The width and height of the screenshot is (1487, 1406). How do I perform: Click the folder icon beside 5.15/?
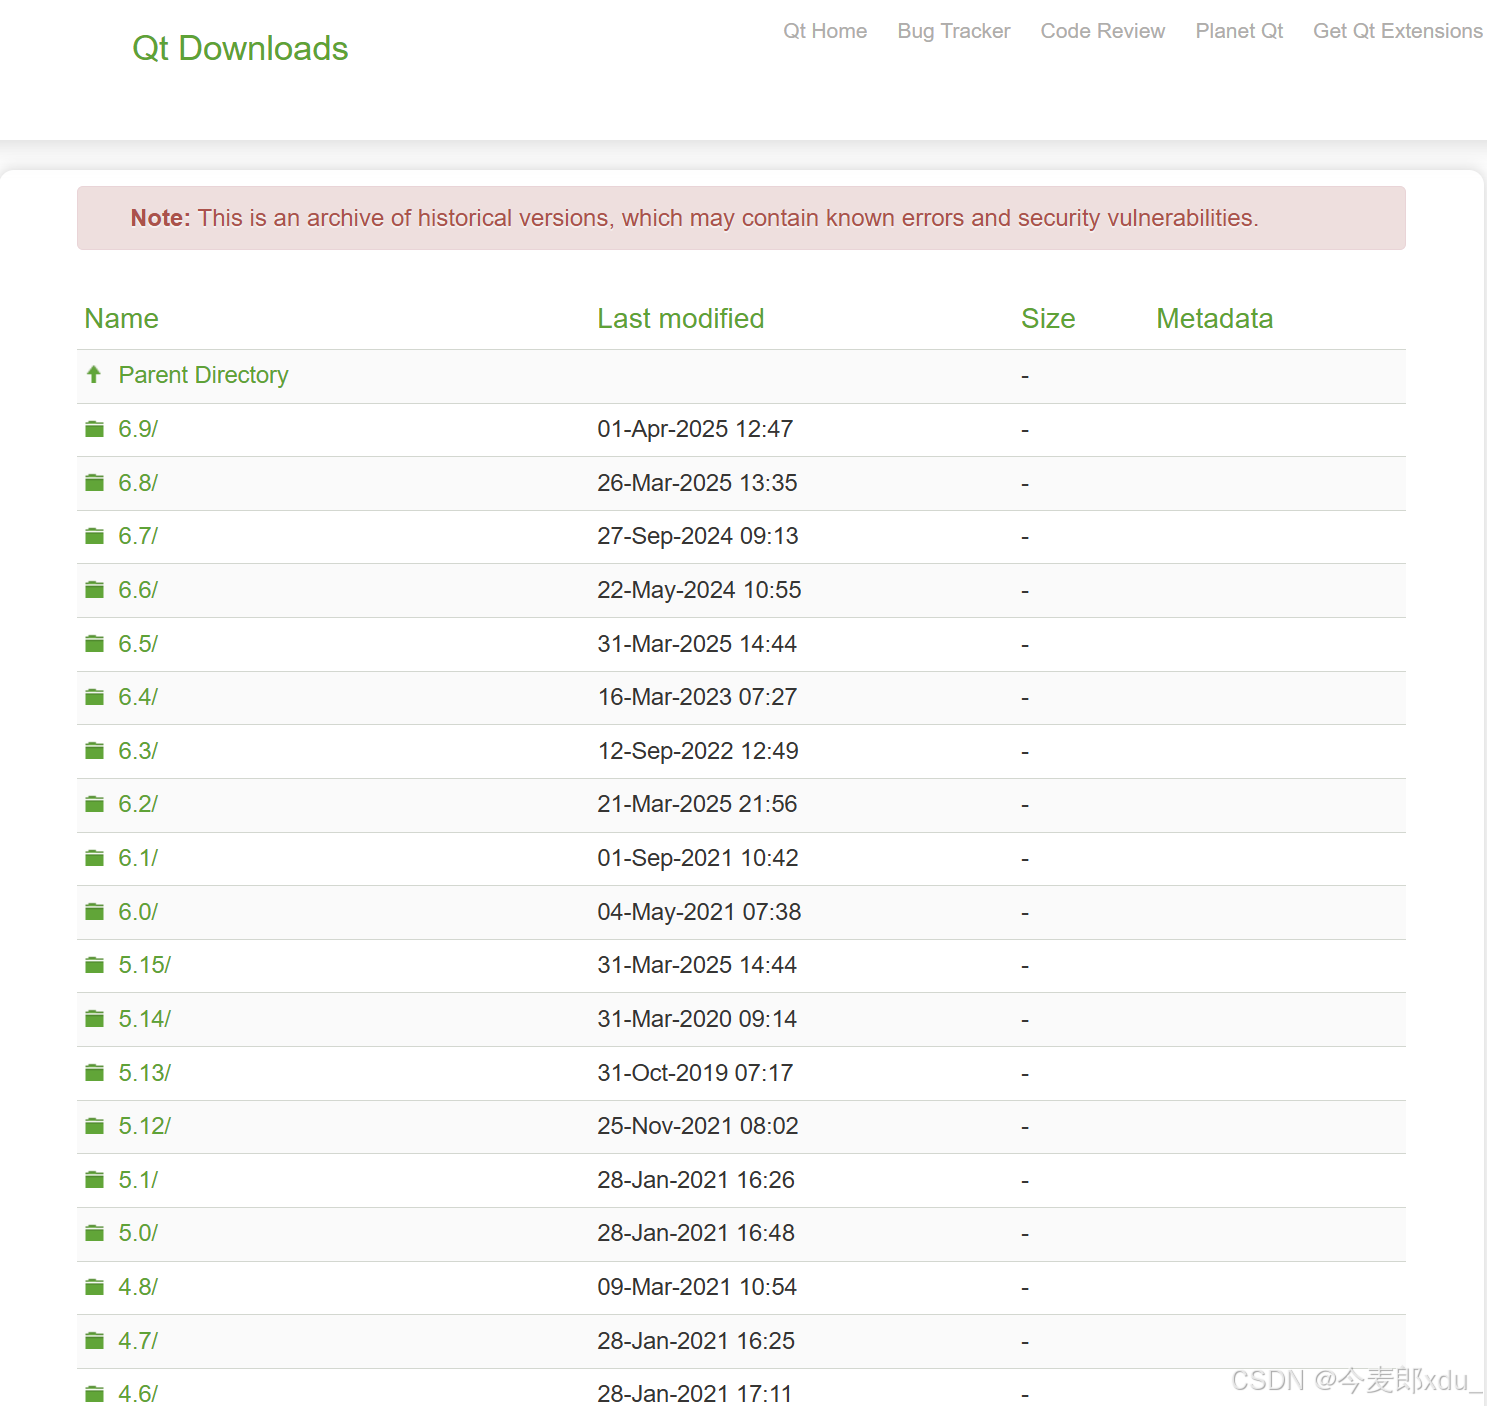(95, 965)
